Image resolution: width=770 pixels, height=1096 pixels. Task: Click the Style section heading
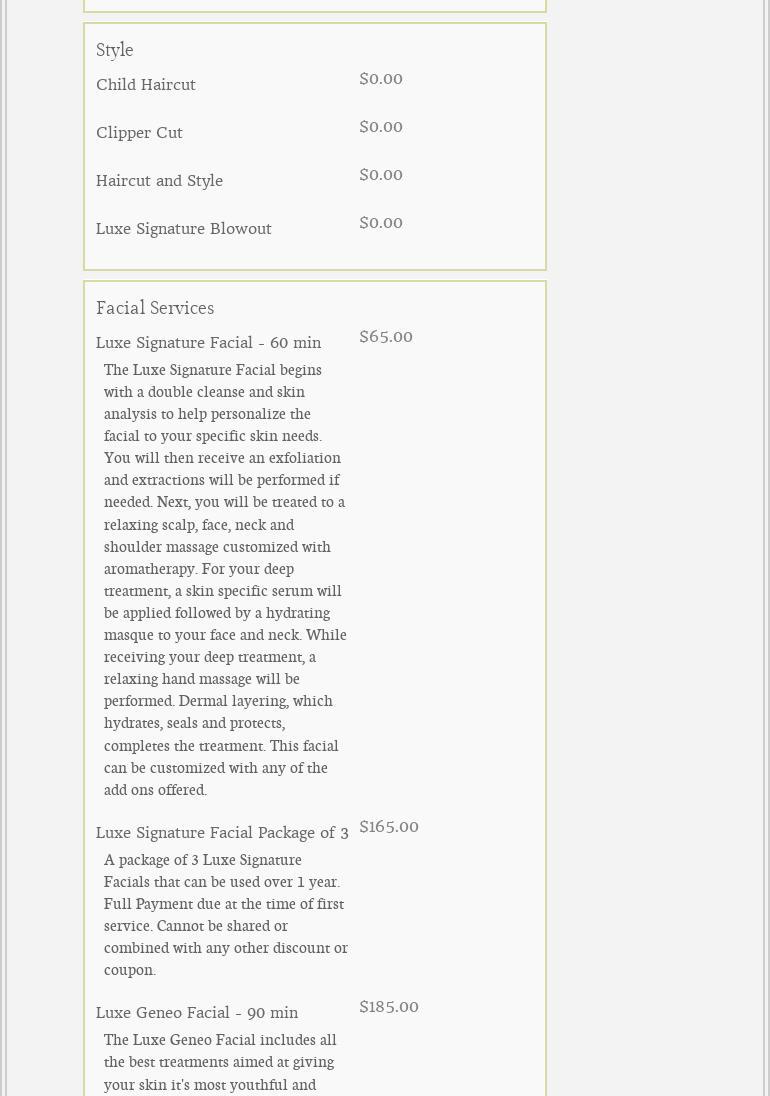point(115,50)
